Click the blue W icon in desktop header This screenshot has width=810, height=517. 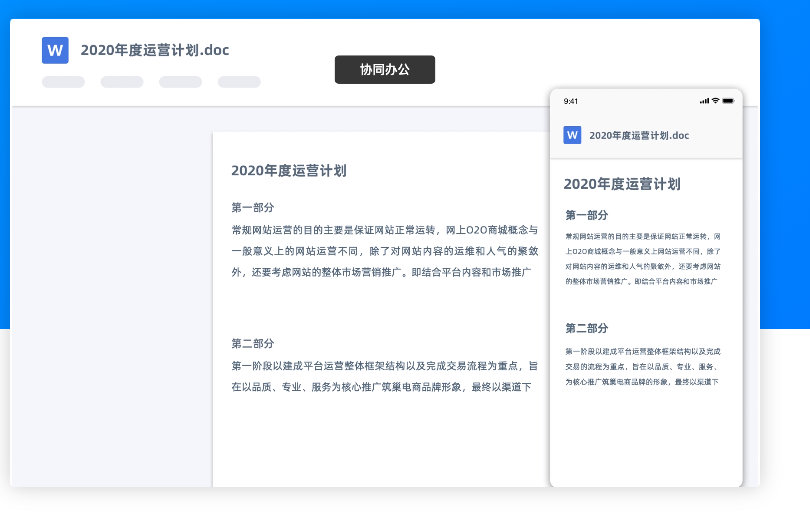click(x=55, y=50)
